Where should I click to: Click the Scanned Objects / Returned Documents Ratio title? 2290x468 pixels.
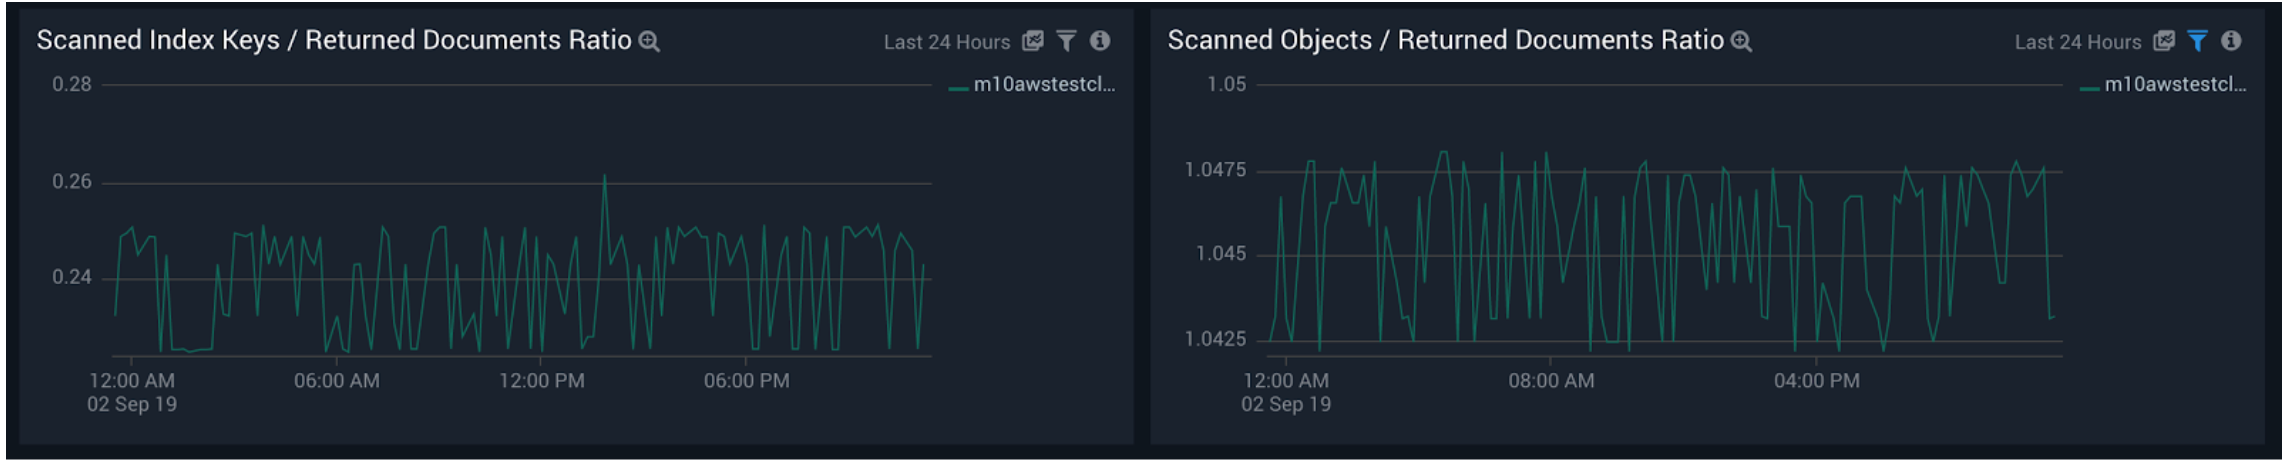click(x=1447, y=40)
